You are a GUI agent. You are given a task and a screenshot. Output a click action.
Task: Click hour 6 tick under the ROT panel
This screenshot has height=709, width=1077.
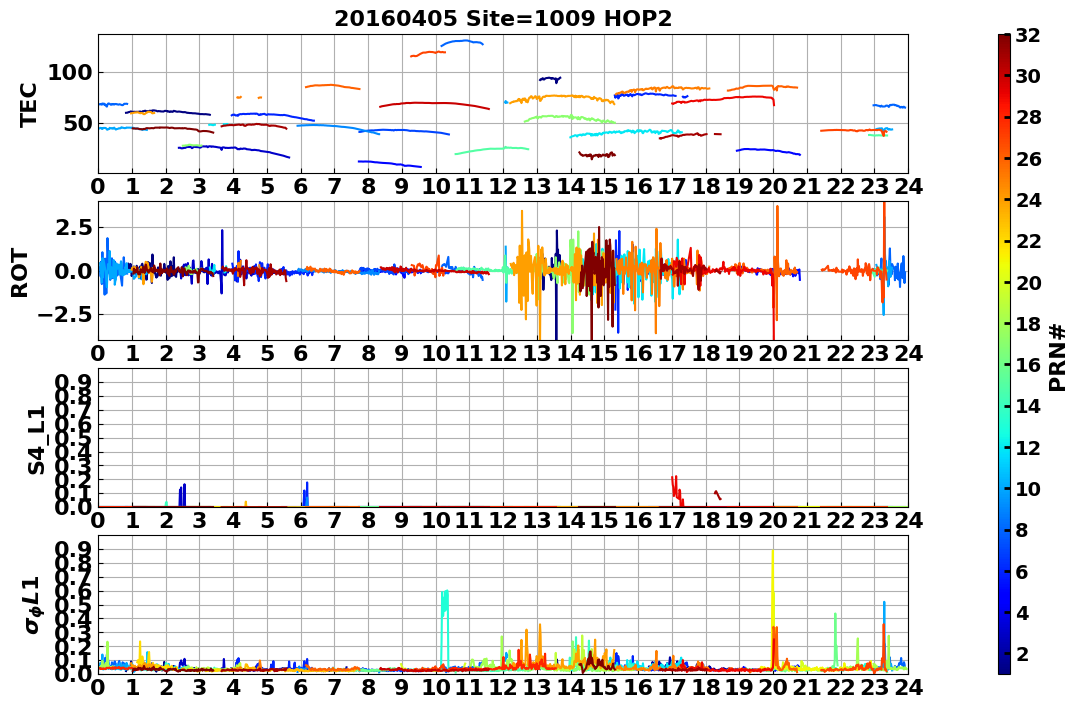point(301,354)
